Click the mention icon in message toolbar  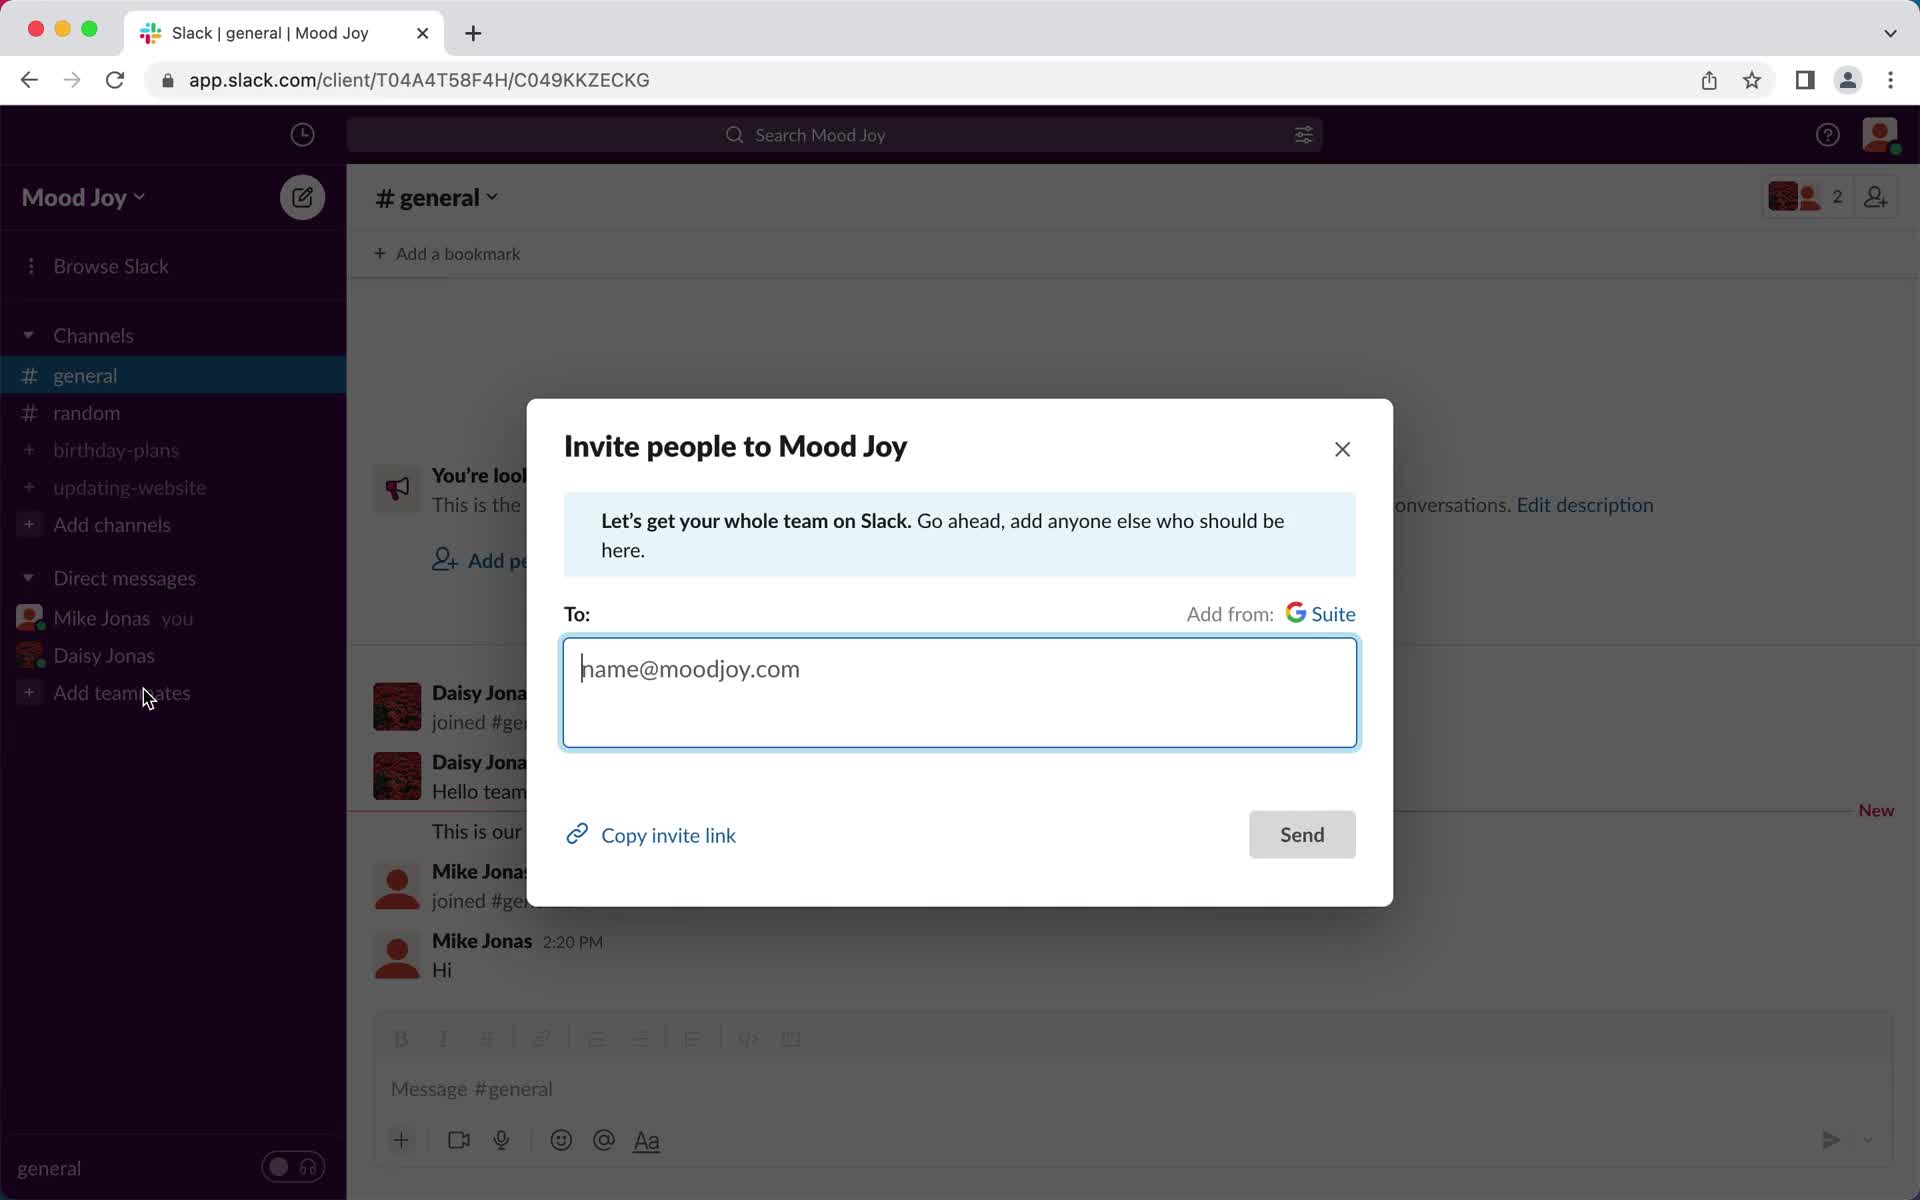point(604,1139)
